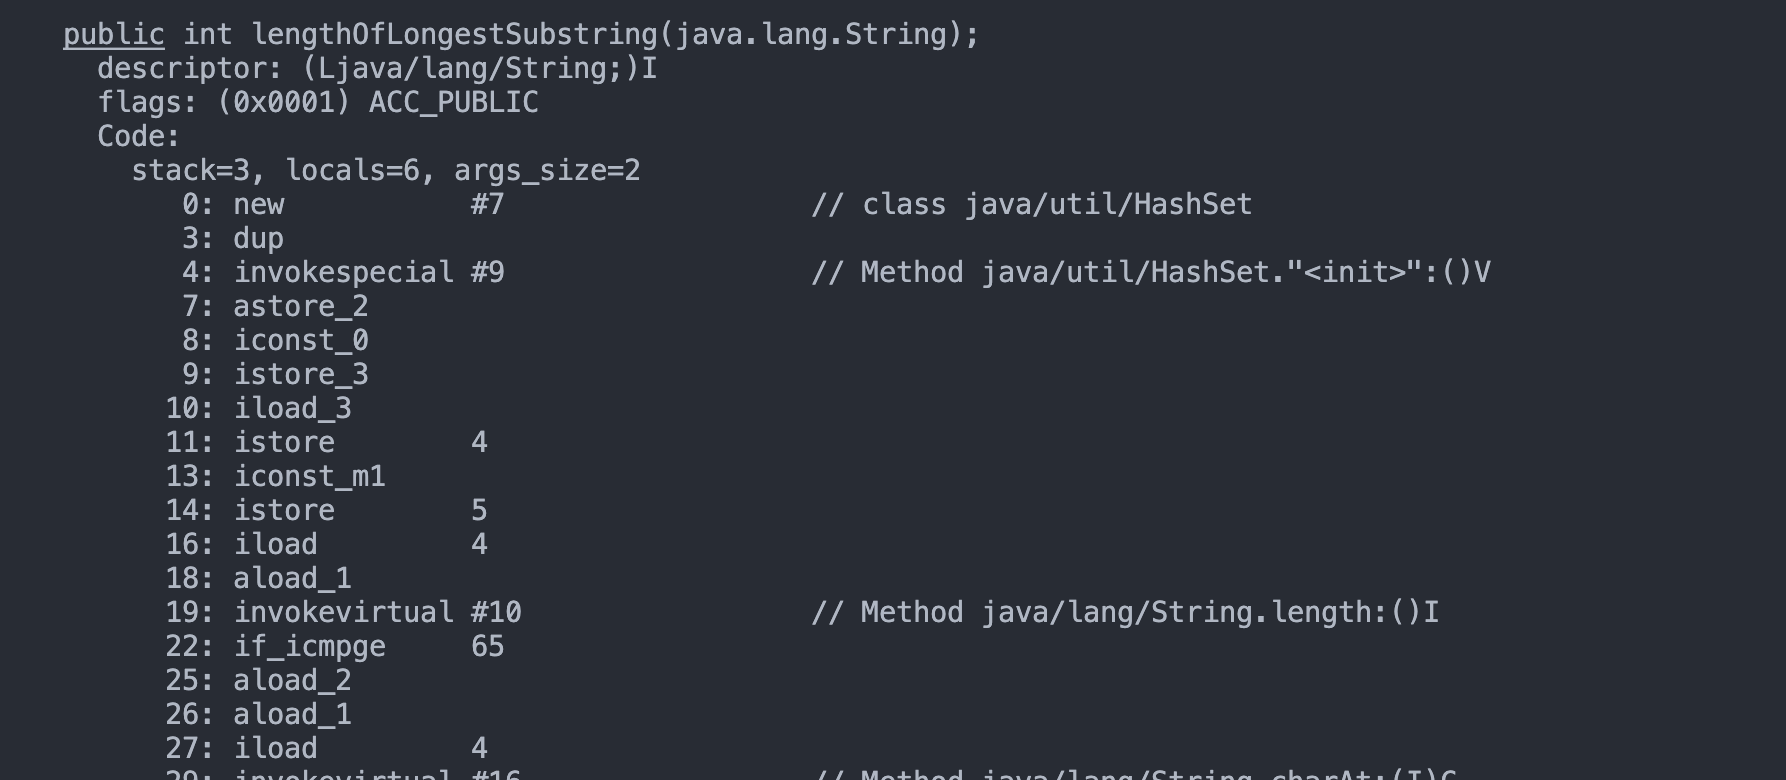Click the descriptor (Ljava/lang/String;)I text
Viewport: 1786px width, 780px height.
point(479,69)
